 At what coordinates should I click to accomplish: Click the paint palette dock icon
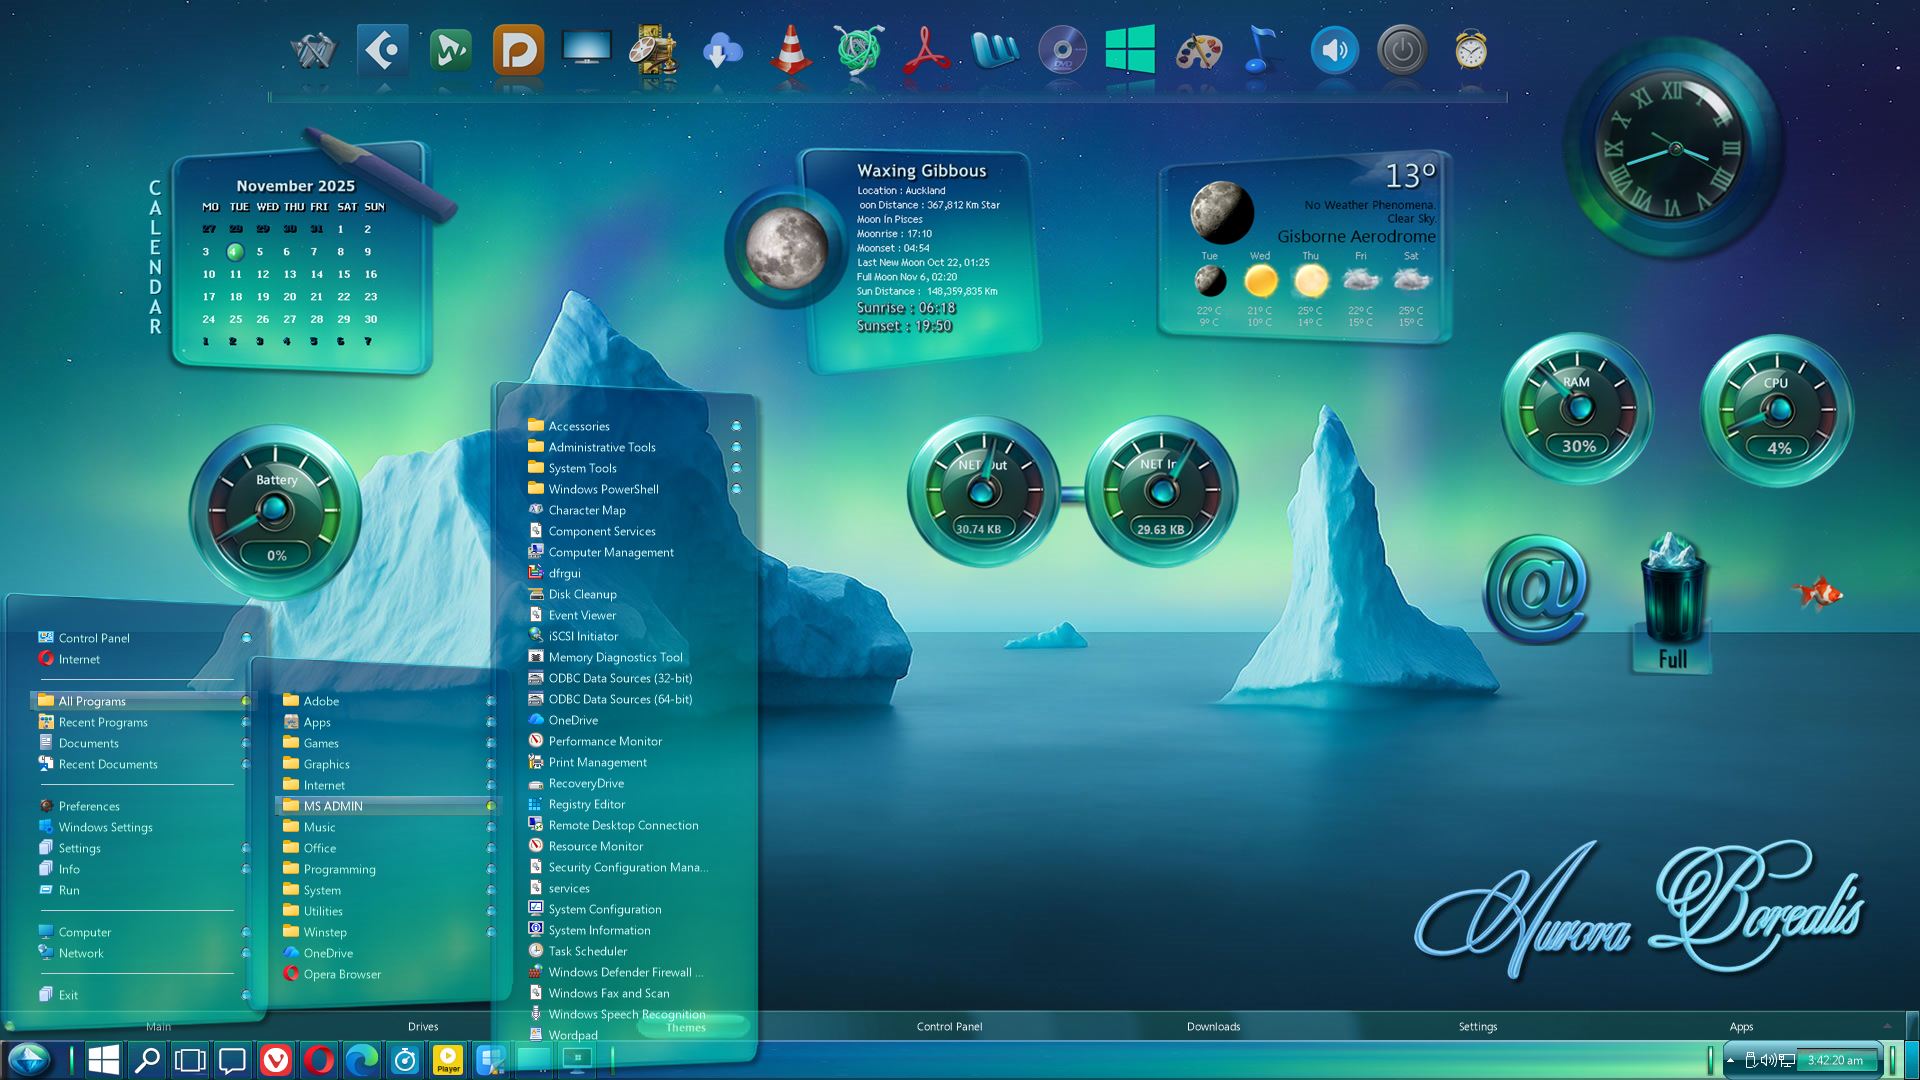pyautogui.click(x=1198, y=50)
